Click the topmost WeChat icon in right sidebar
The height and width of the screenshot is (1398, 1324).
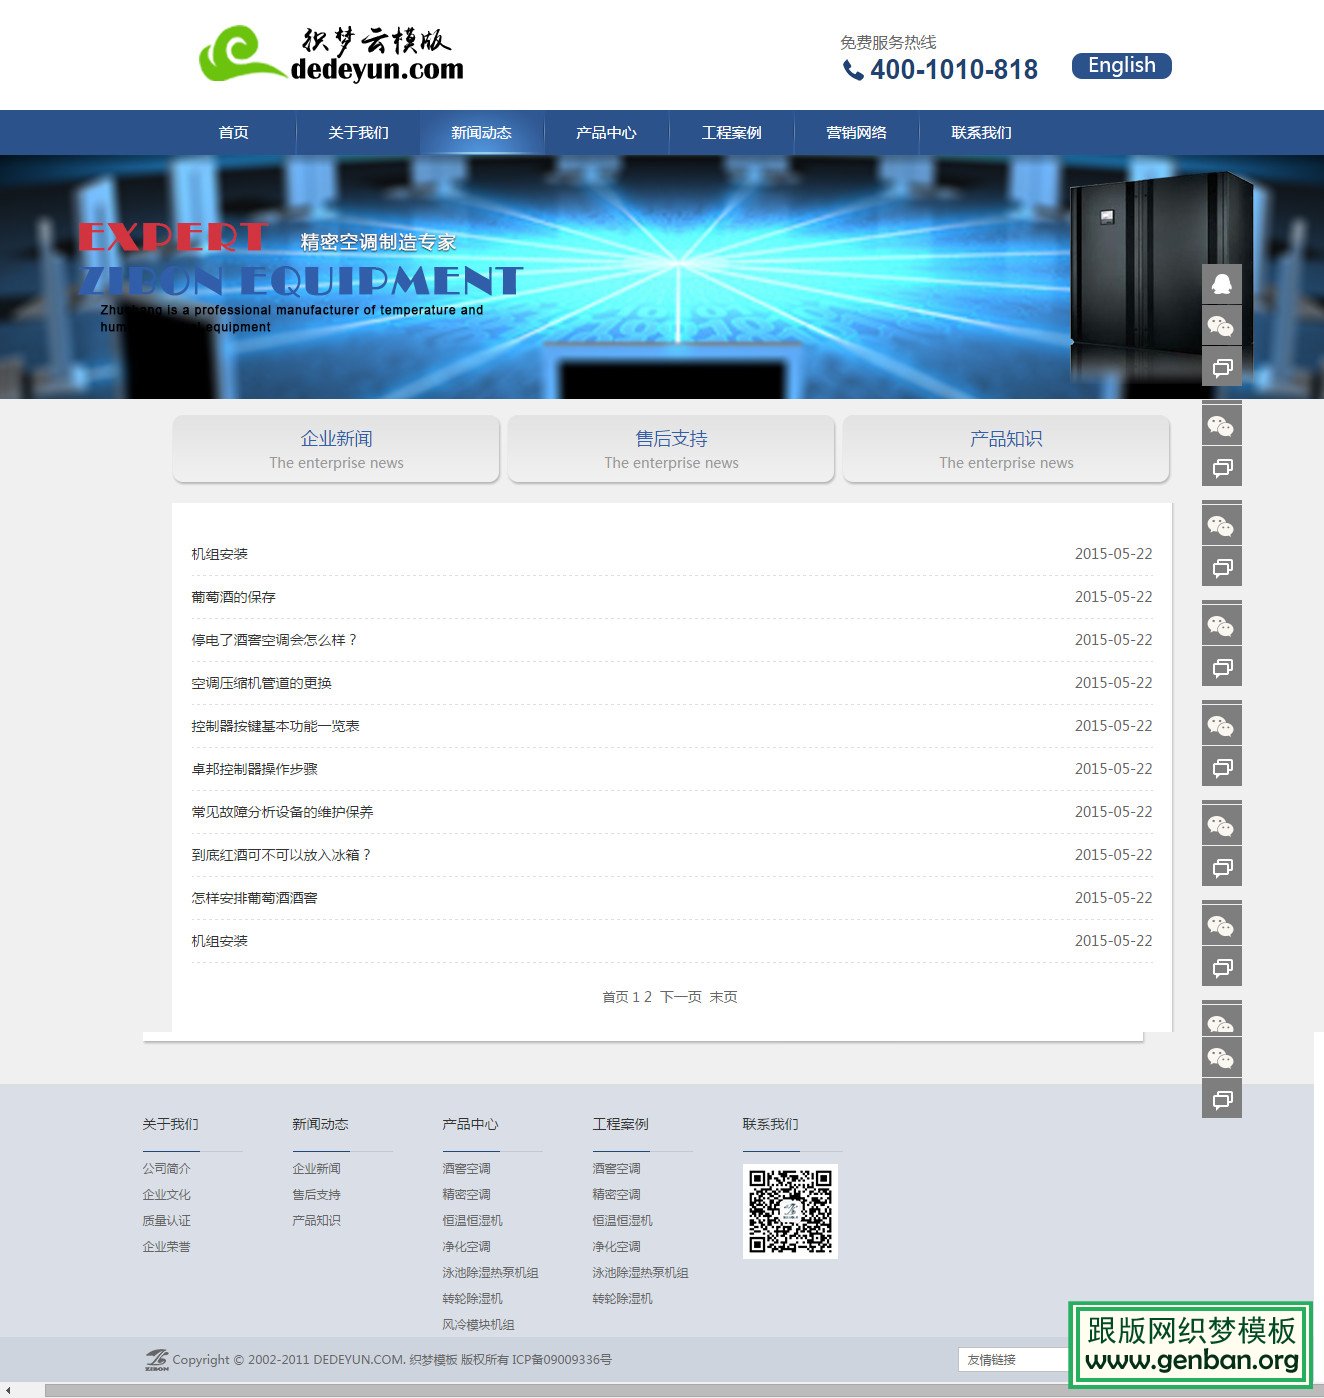pos(1221,325)
